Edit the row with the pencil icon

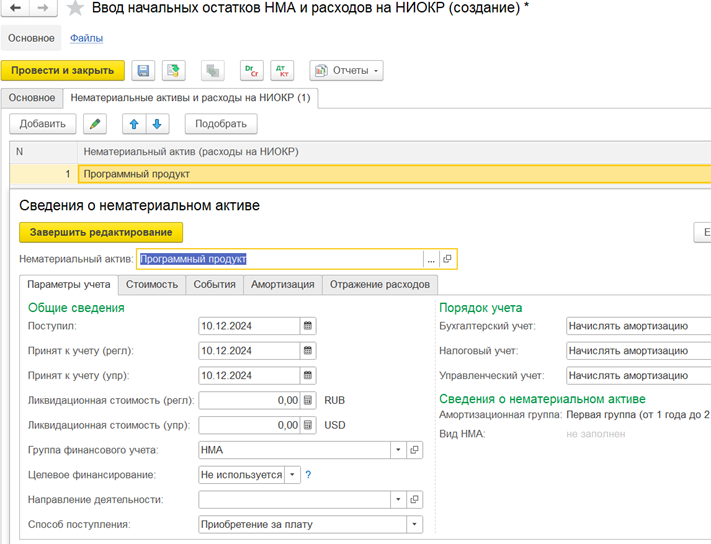pos(95,124)
